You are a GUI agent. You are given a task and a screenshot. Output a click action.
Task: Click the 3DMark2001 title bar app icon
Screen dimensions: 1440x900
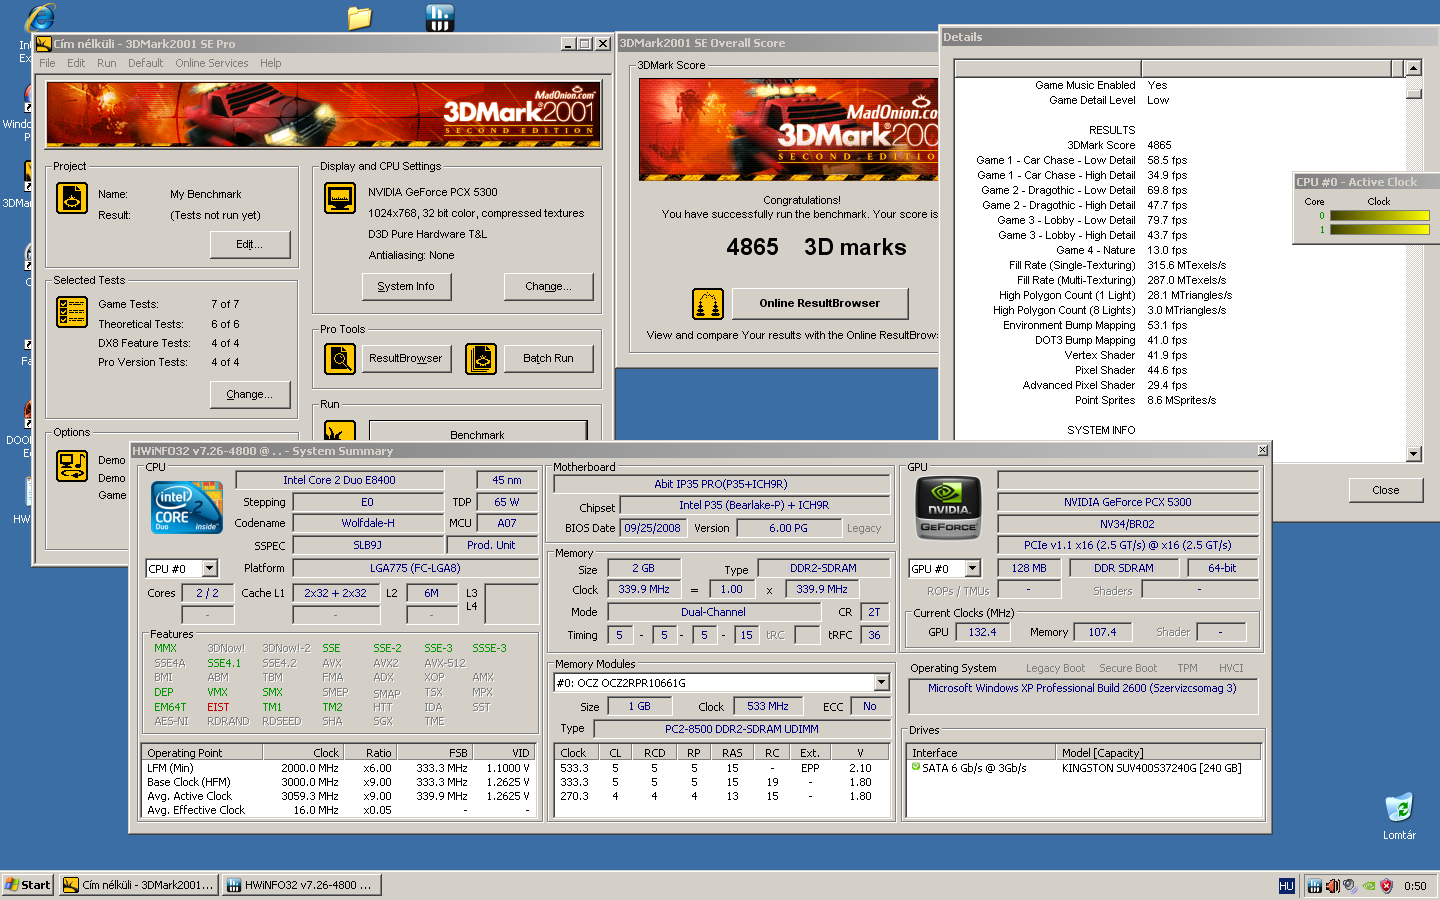43,44
